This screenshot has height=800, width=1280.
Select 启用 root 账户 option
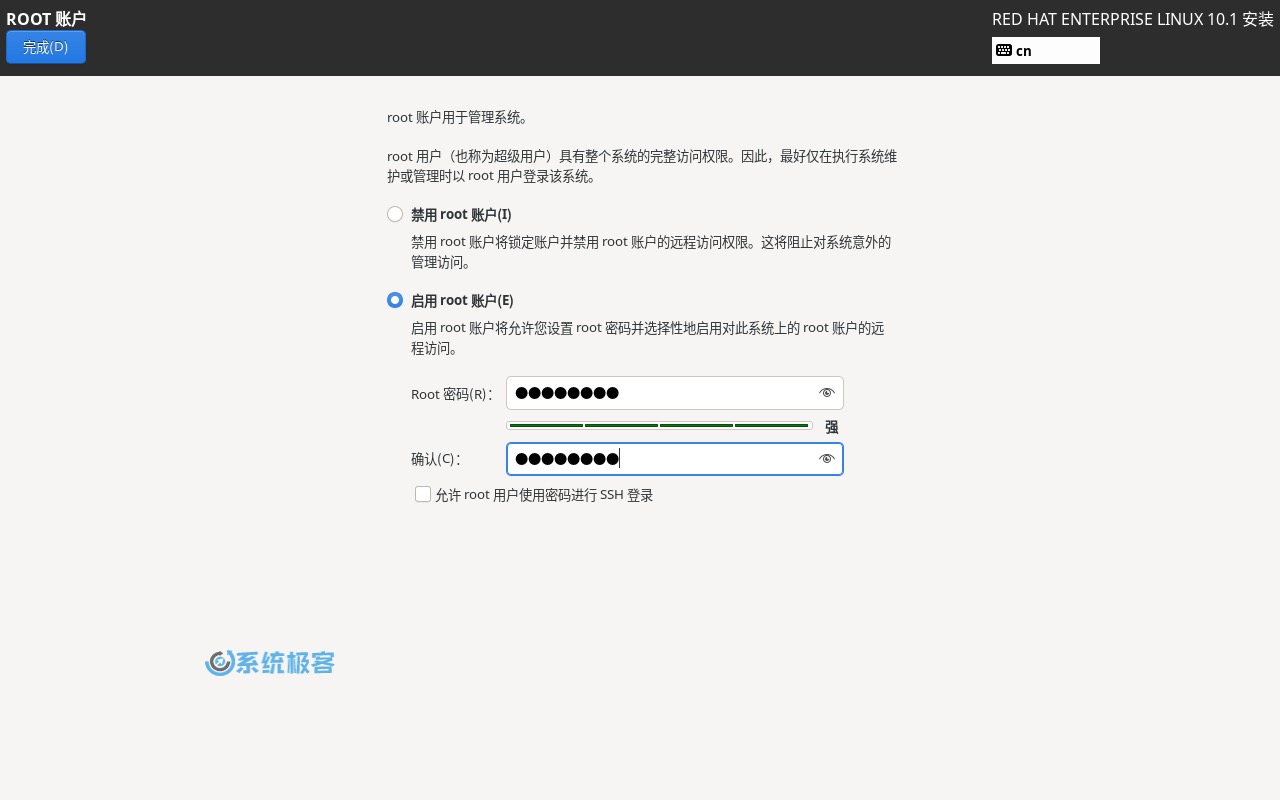(395, 300)
